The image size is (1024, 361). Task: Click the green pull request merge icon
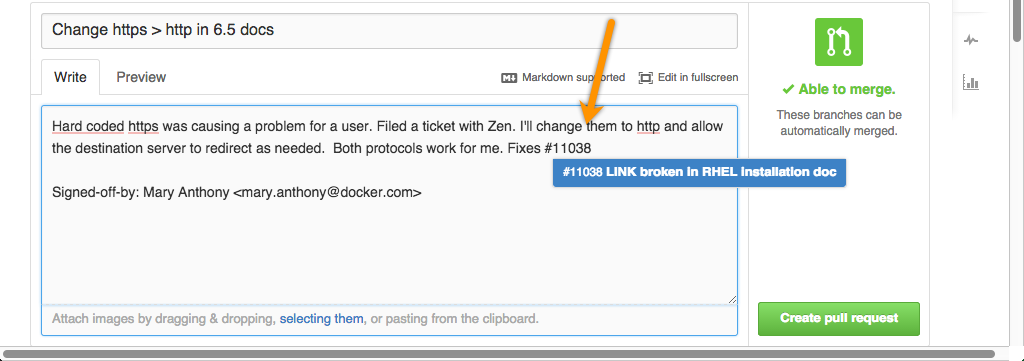click(839, 42)
